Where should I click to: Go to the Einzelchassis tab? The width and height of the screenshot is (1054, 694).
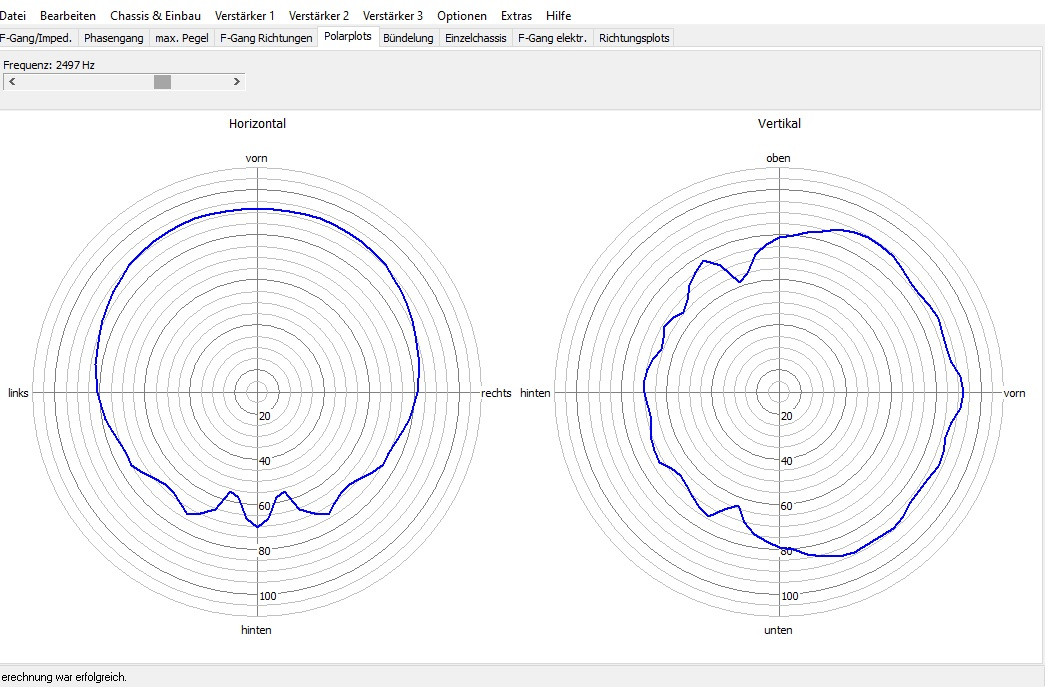(476, 38)
